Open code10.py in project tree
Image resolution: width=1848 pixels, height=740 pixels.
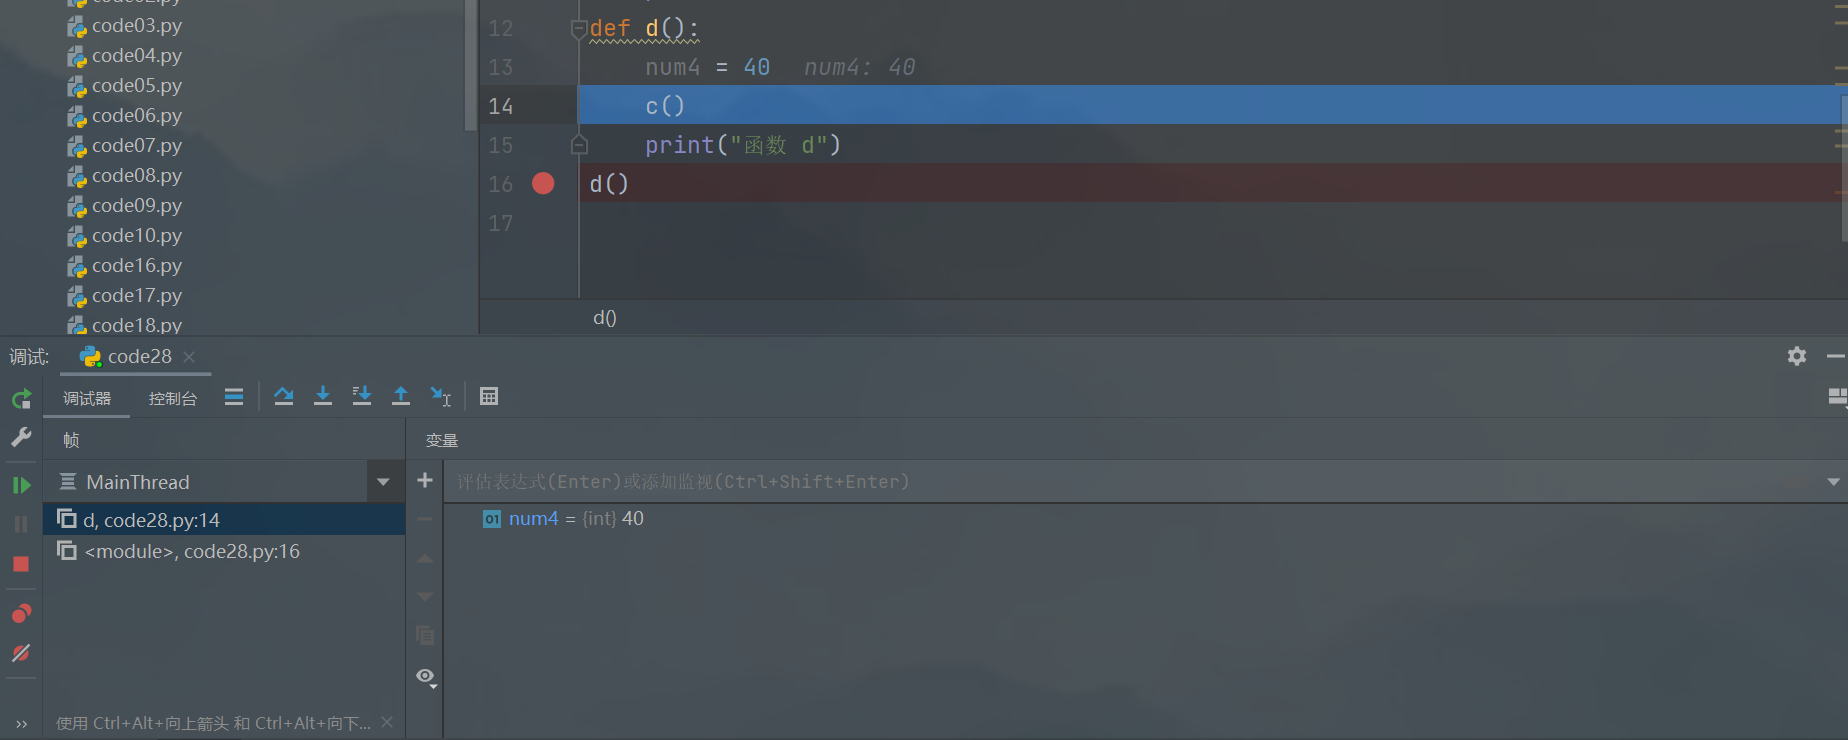click(137, 236)
